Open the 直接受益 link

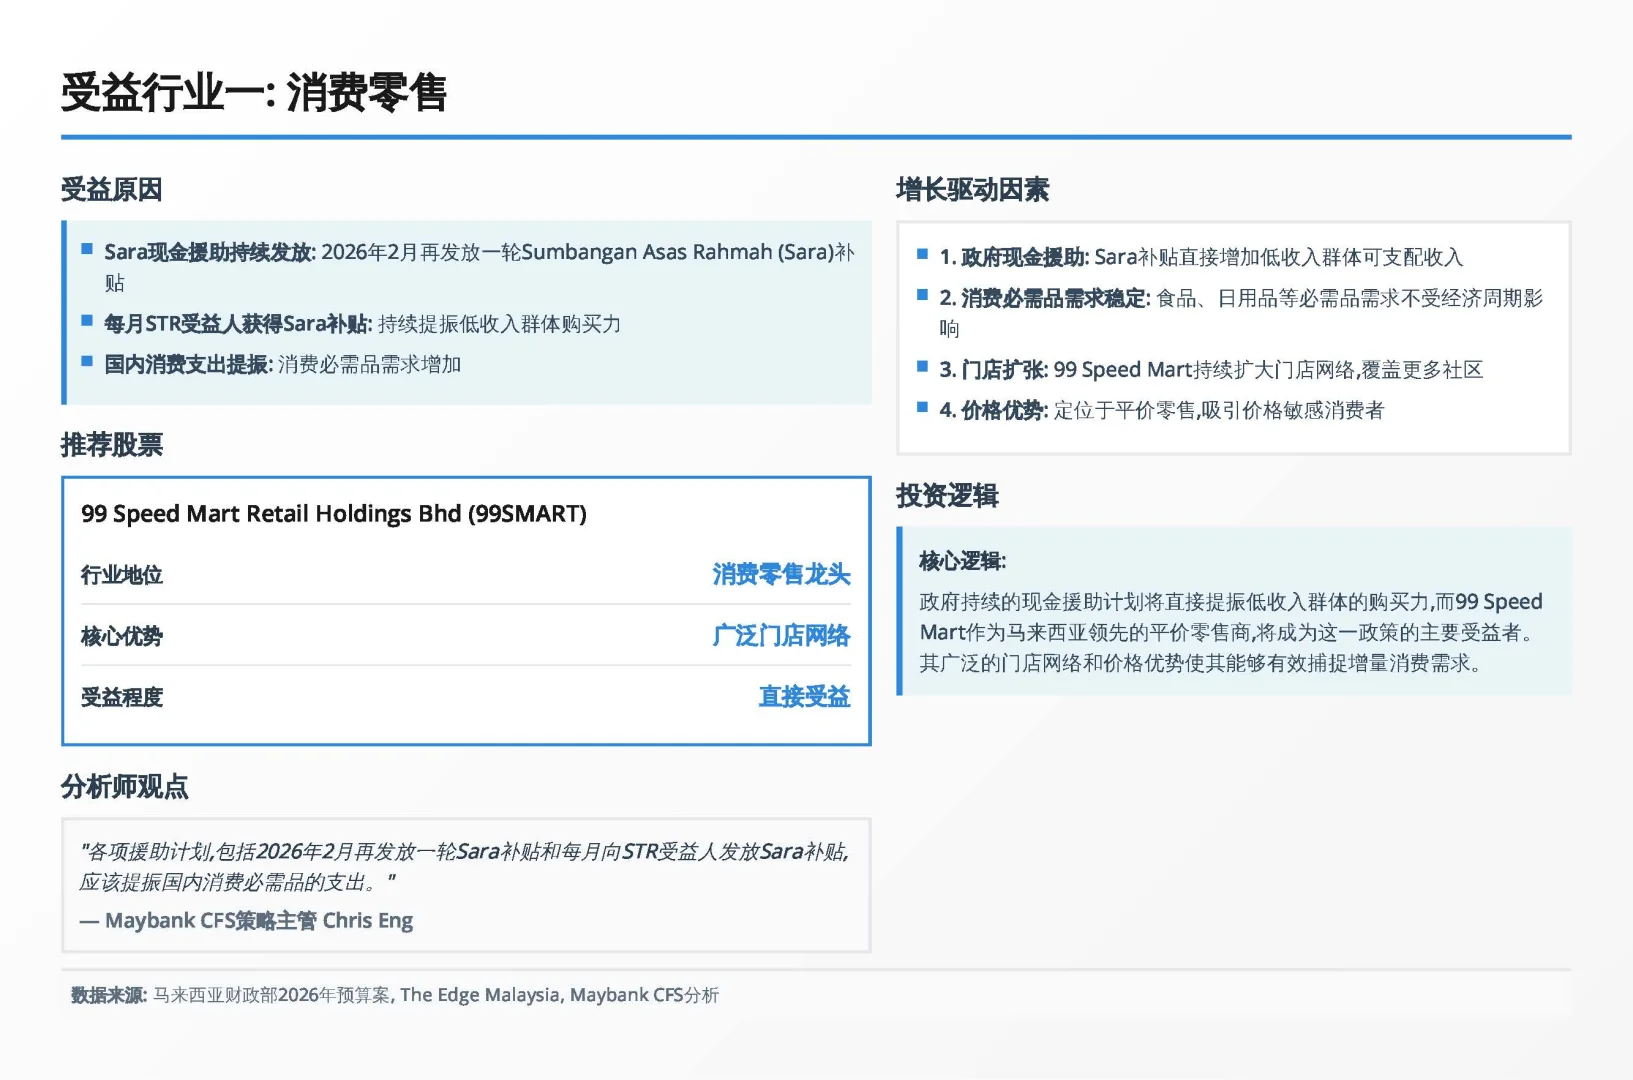pyautogui.click(x=804, y=696)
